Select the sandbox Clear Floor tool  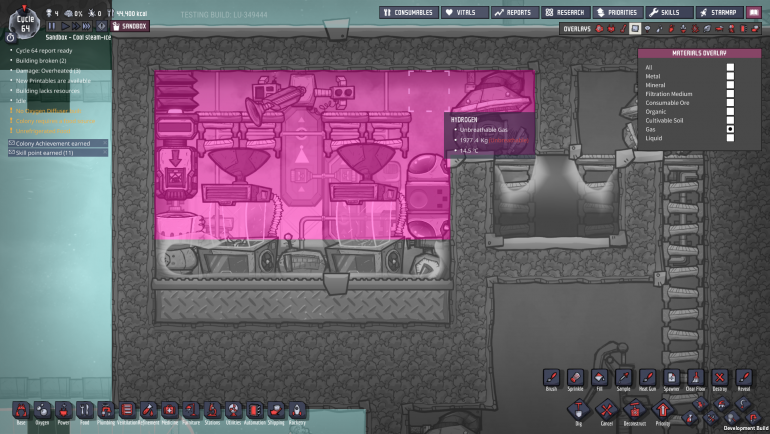tap(695, 378)
